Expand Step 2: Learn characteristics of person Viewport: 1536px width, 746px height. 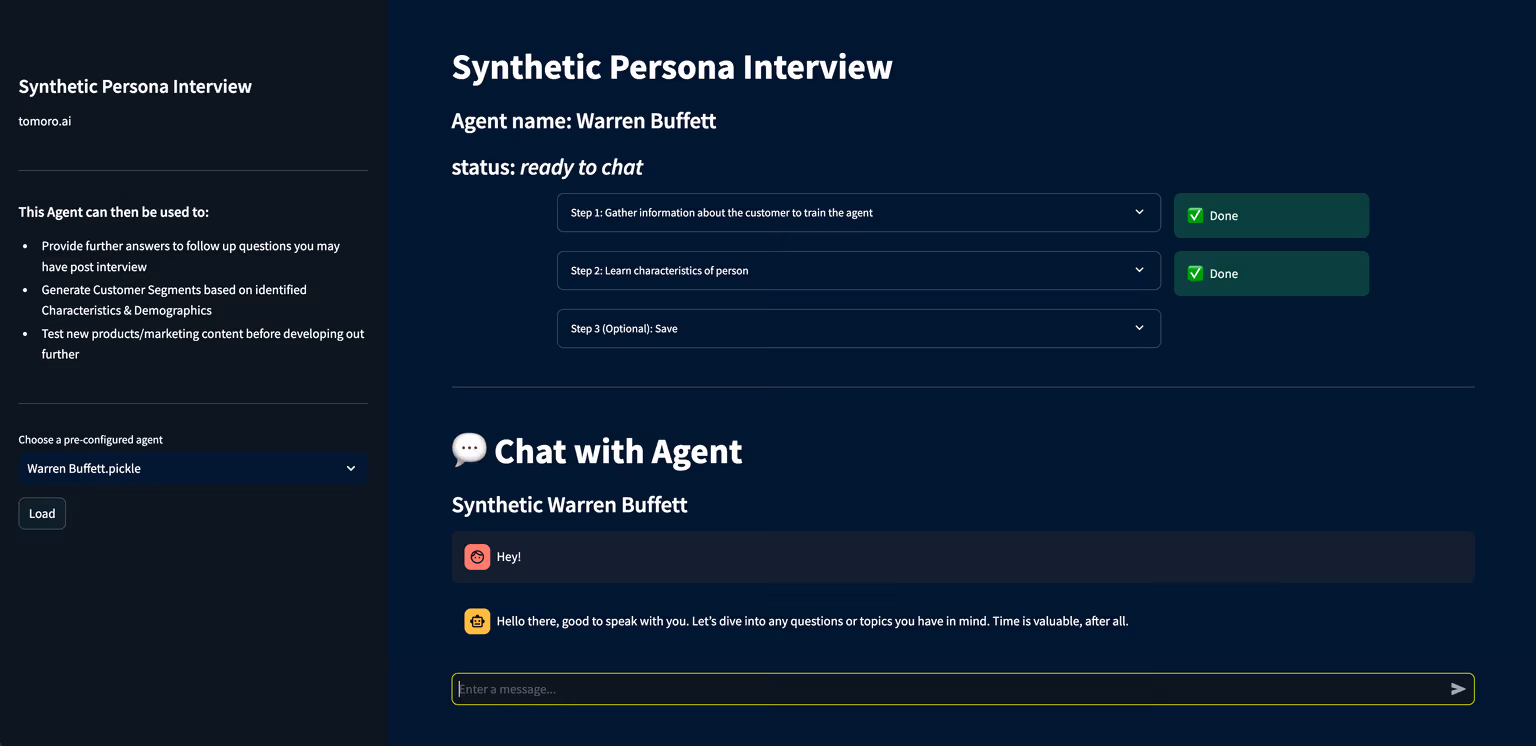pos(859,271)
